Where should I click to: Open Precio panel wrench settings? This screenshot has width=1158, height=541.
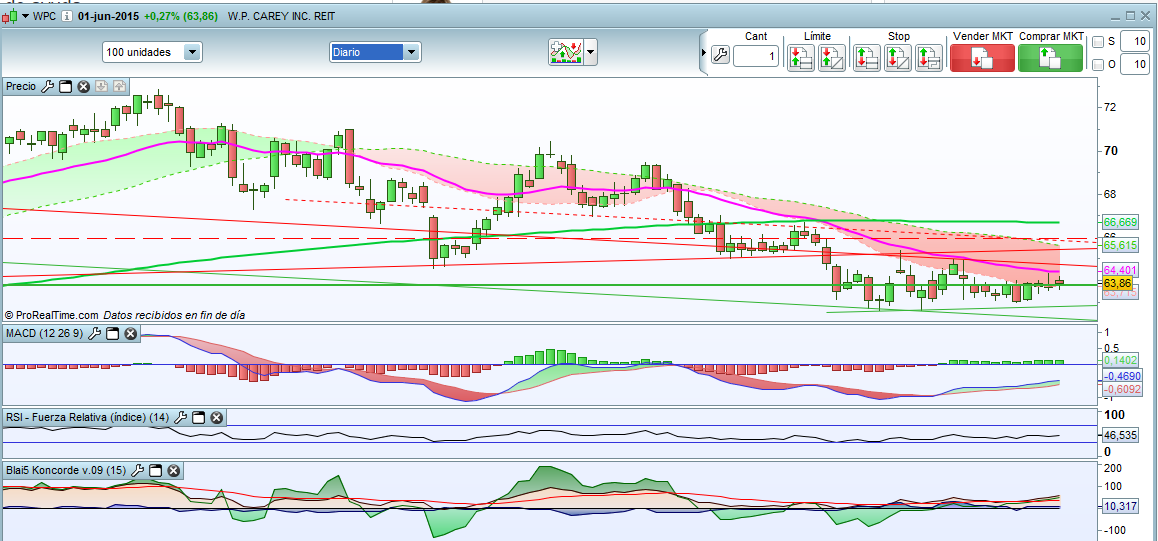click(x=47, y=86)
